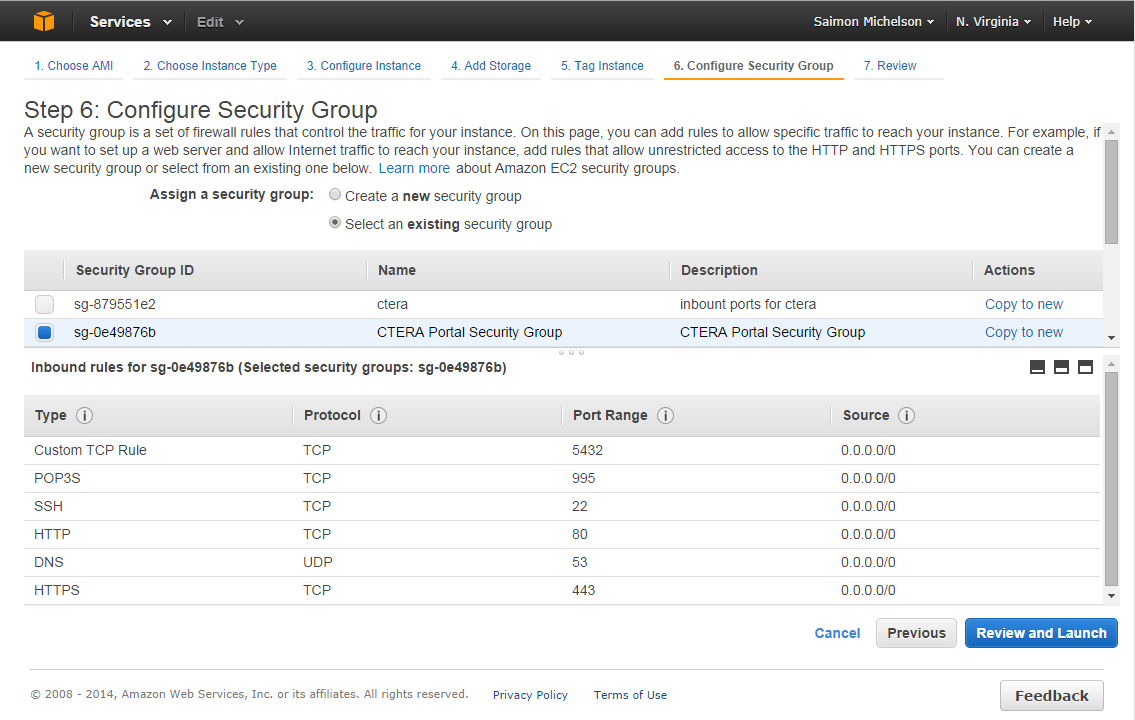
Task: Click the pane resize handle dots
Action: (571, 352)
